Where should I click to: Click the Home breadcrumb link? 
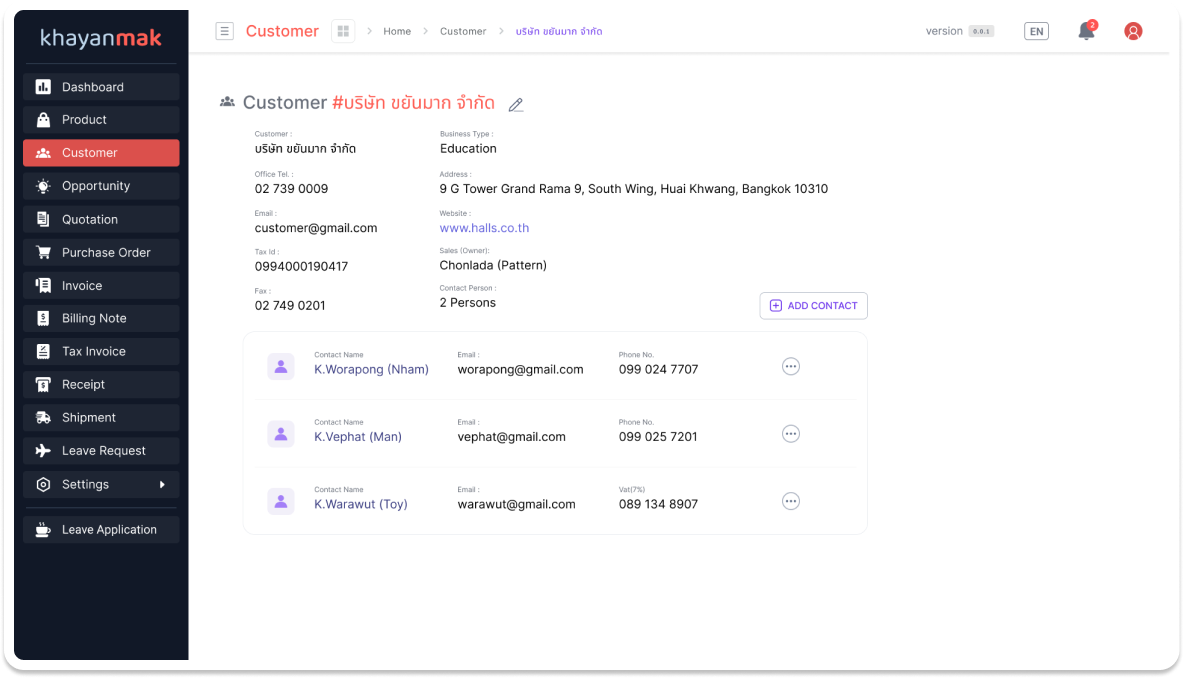397,31
